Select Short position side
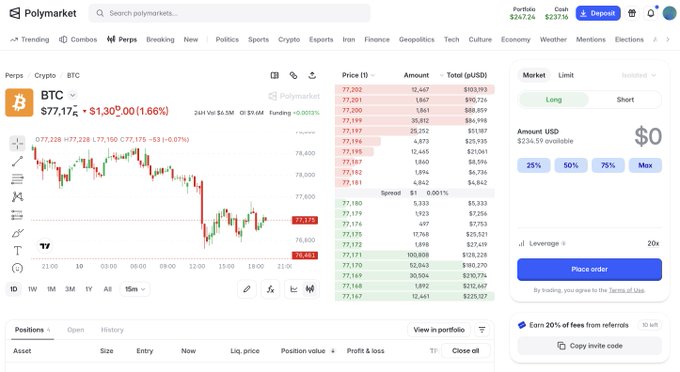This screenshot has height=372, width=680. pos(625,100)
